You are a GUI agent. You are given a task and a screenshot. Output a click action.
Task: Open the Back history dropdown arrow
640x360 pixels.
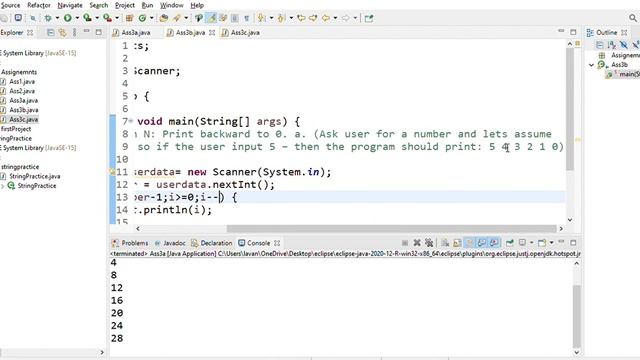coord(335,18)
